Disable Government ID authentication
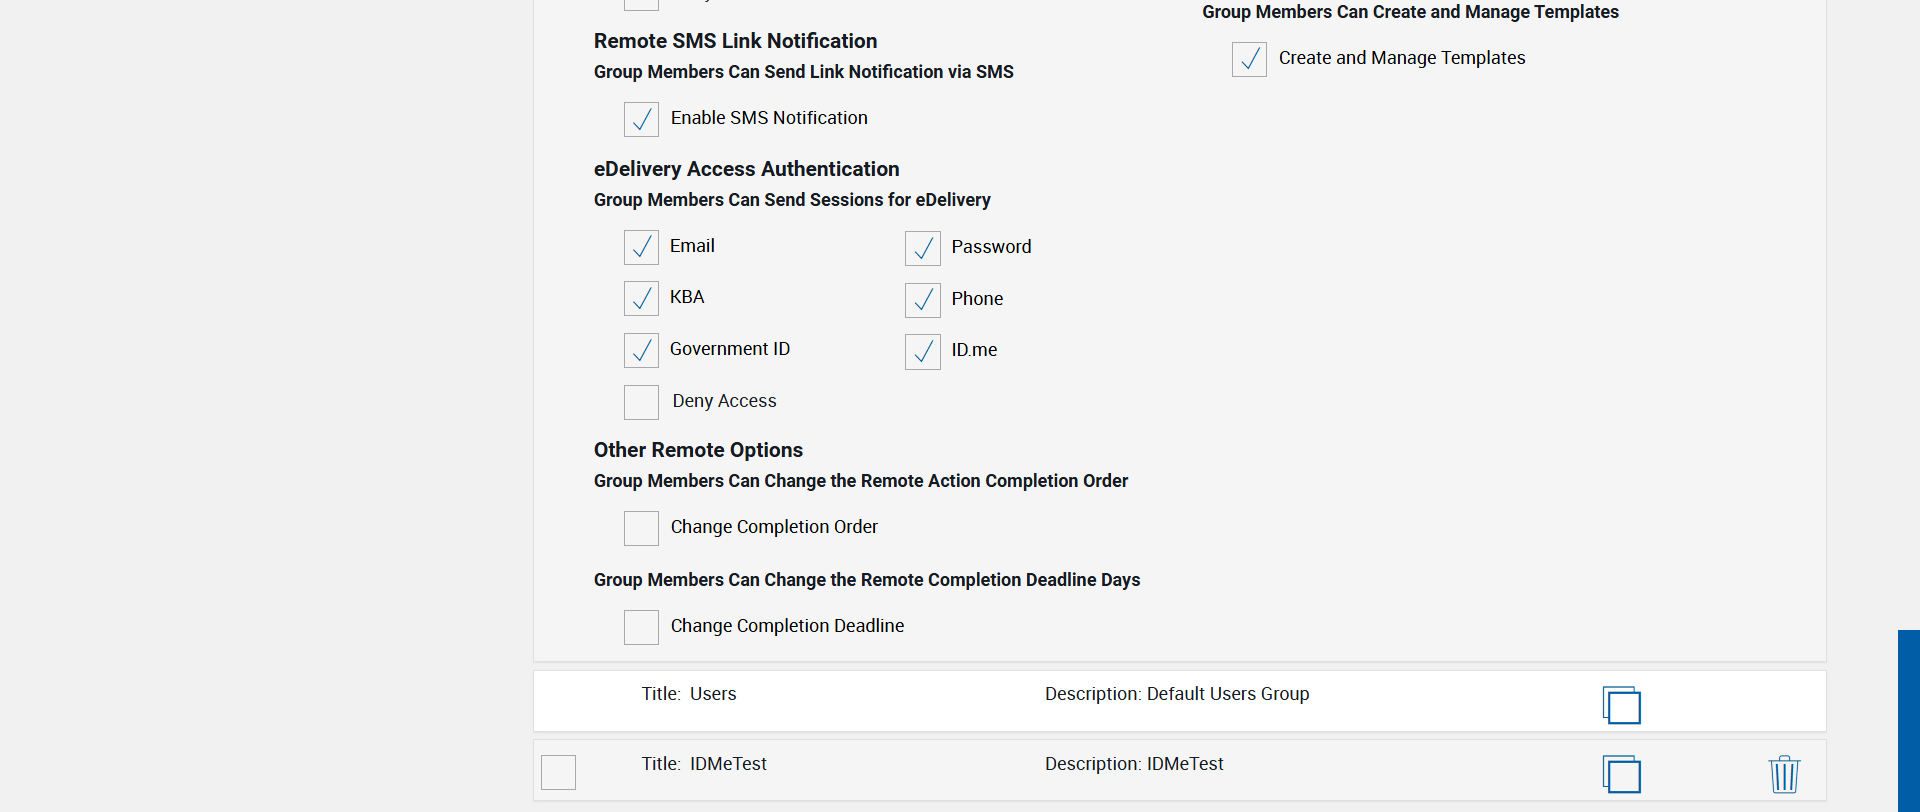Viewport: 1920px width, 812px height. click(641, 350)
